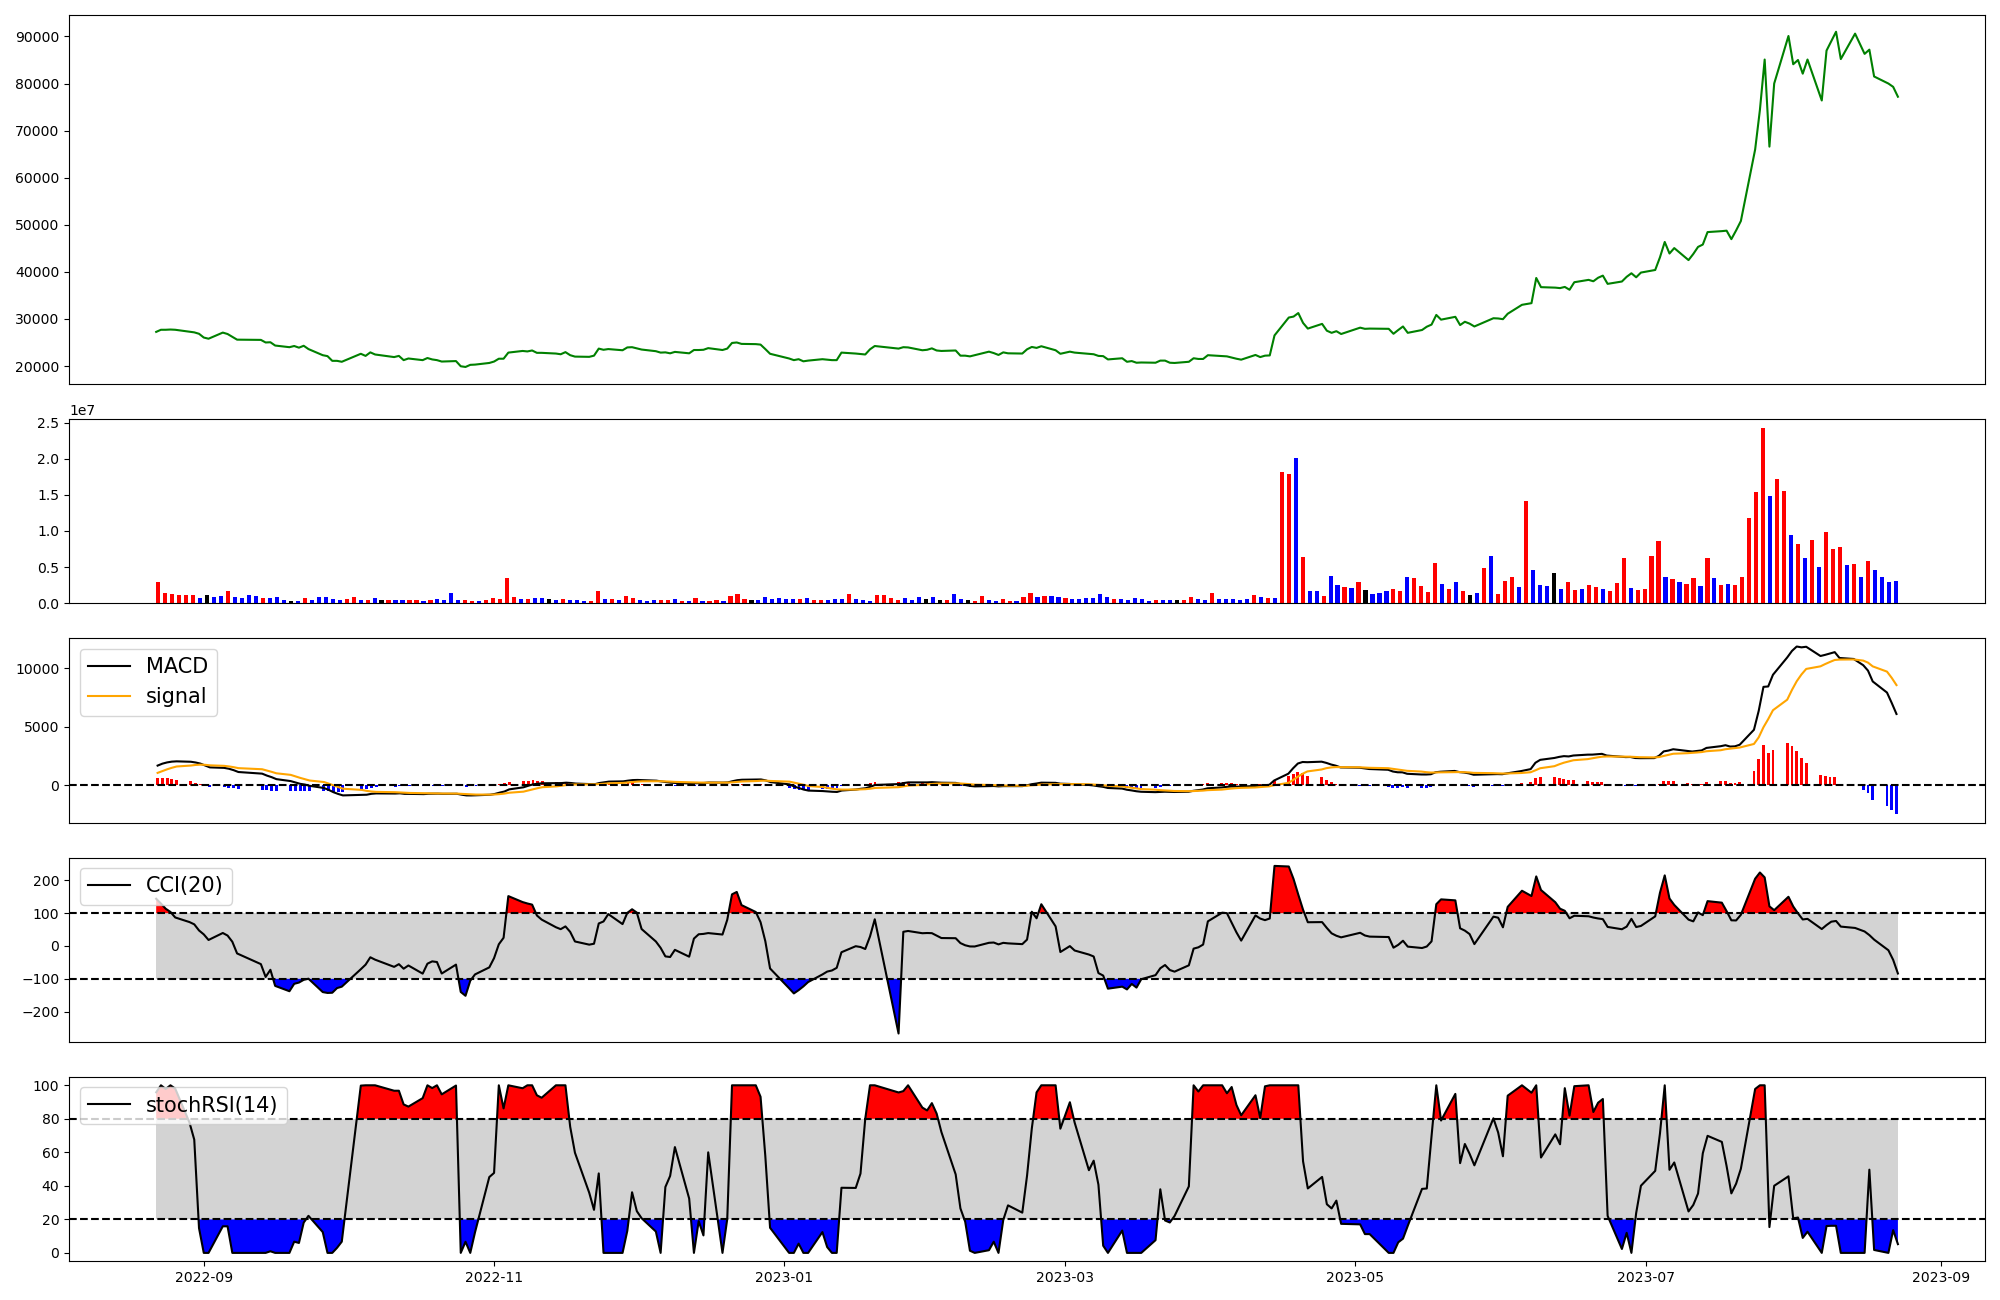Select the 2023-05 x-axis date label
This screenshot has height=1300, width=2000.
1355,1277
